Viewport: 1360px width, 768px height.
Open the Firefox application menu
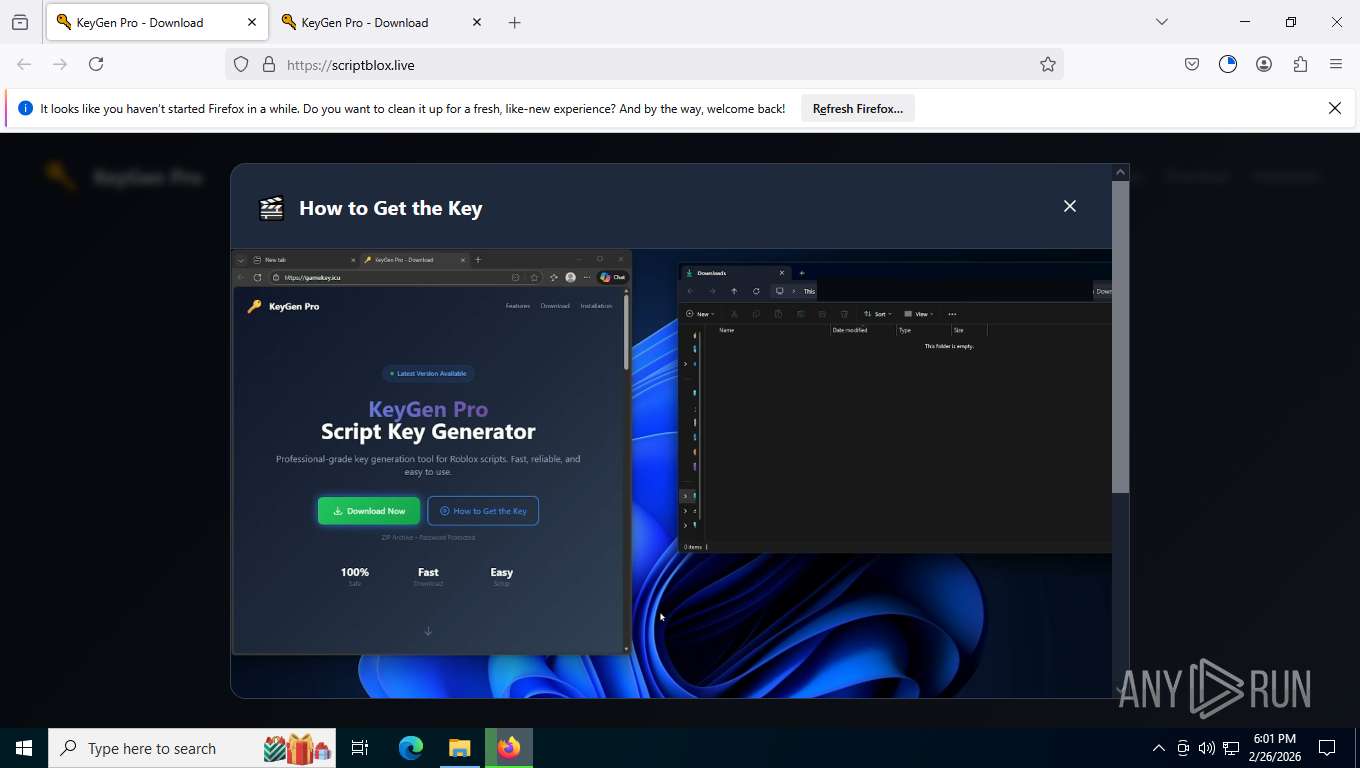pos(1336,64)
